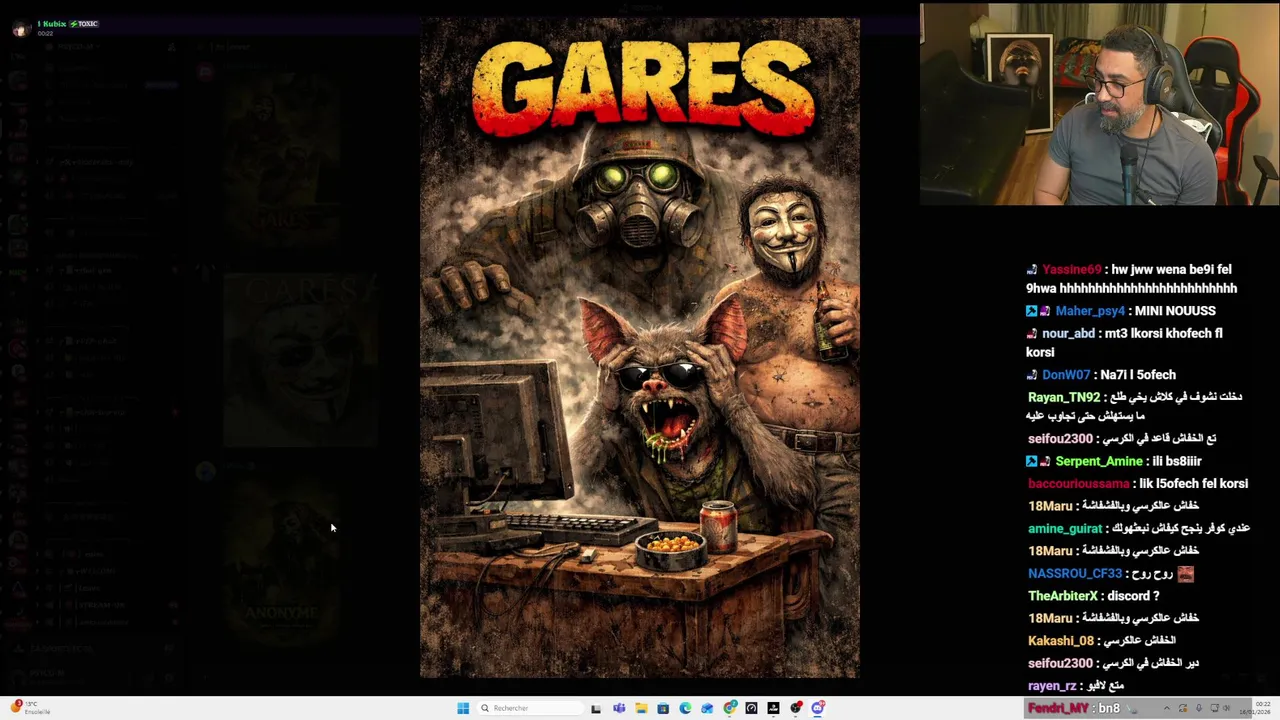This screenshot has height=720, width=1280.
Task: Click the chat message 'MINI NOUUSS'
Action: click(x=1175, y=311)
